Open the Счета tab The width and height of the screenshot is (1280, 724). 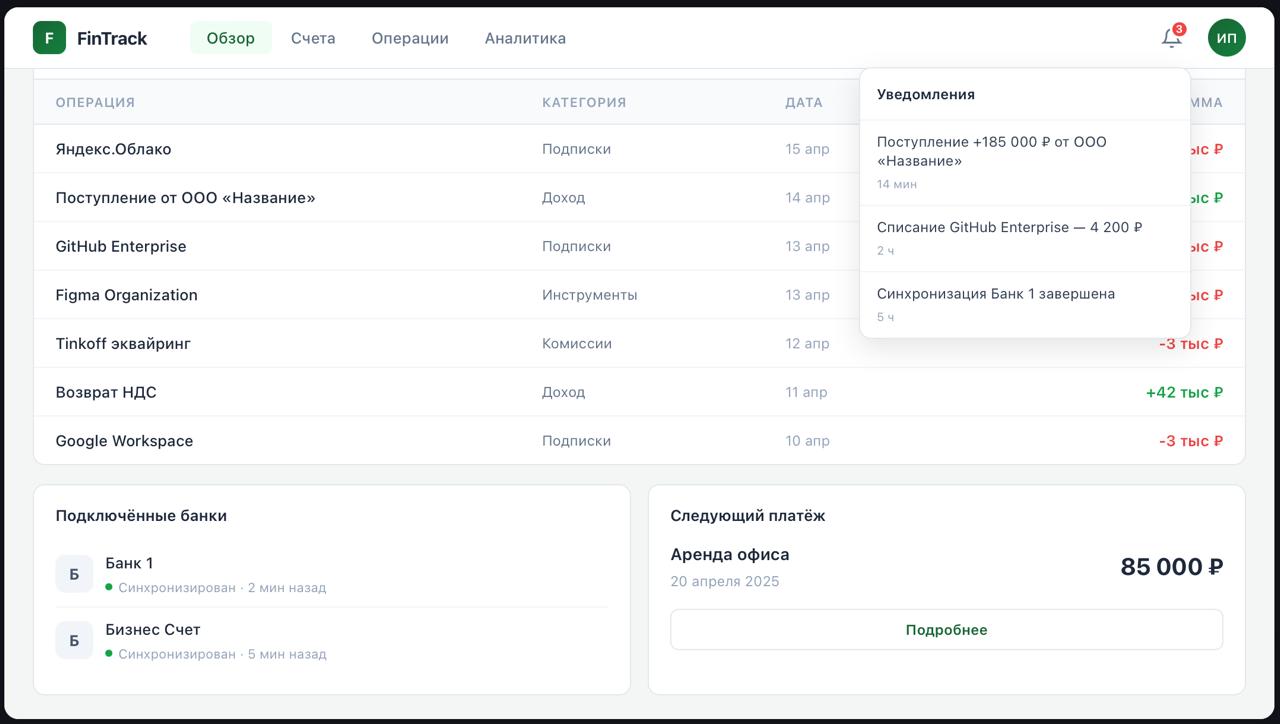[x=313, y=38]
